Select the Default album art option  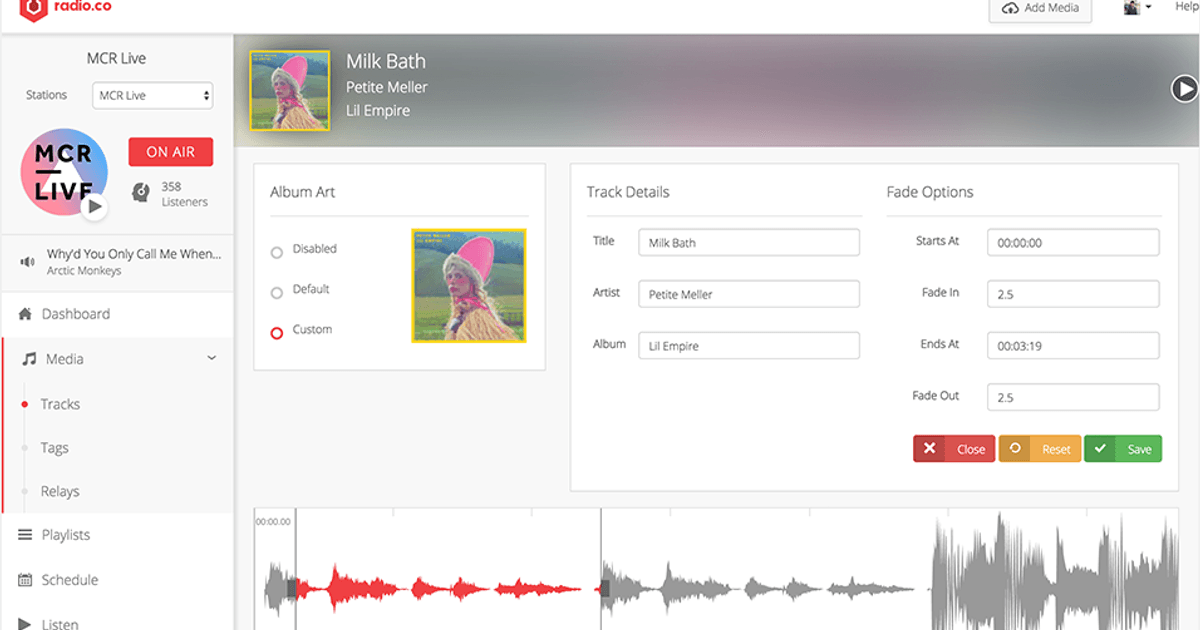coord(277,293)
